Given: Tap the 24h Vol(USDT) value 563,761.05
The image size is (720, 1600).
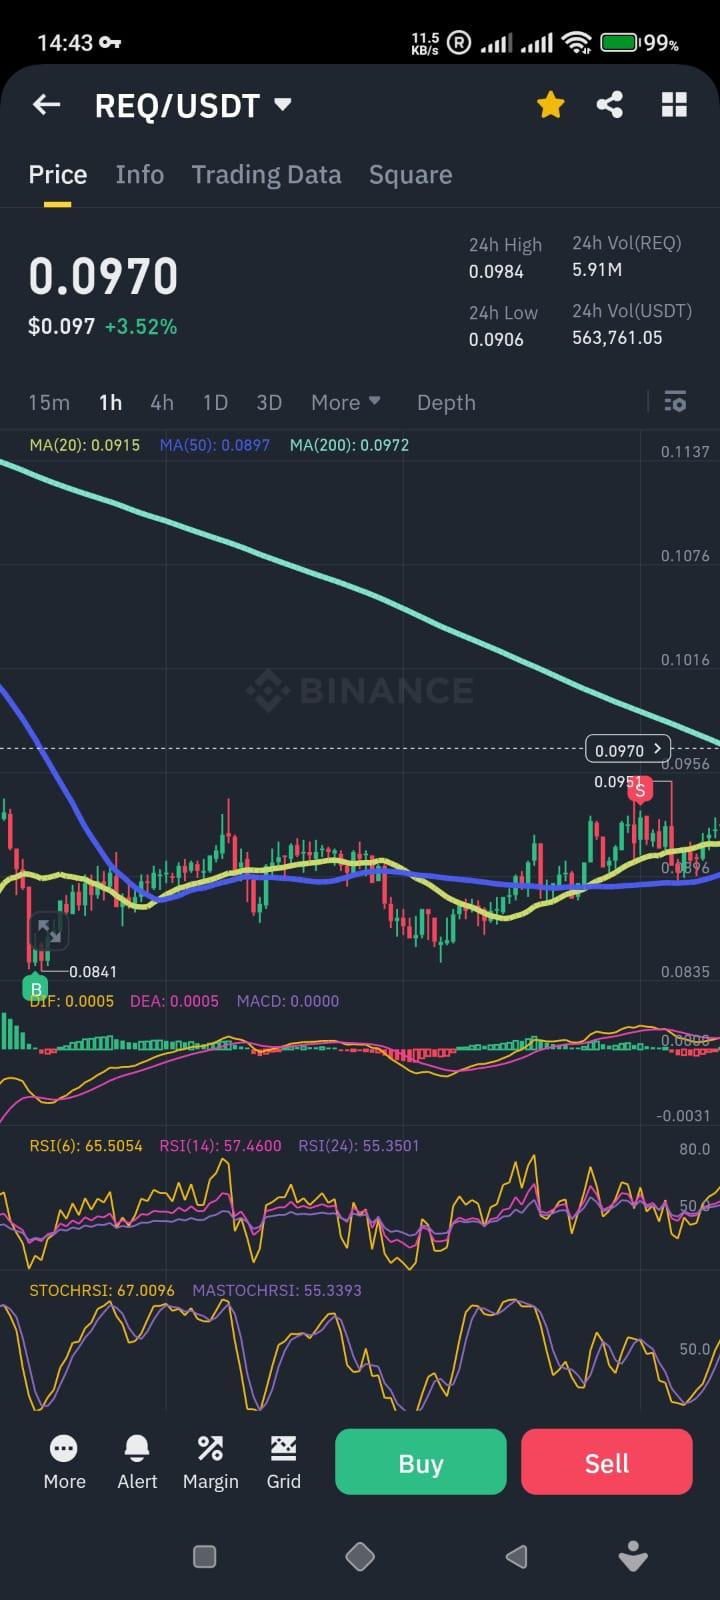Looking at the screenshot, I should coord(617,337).
